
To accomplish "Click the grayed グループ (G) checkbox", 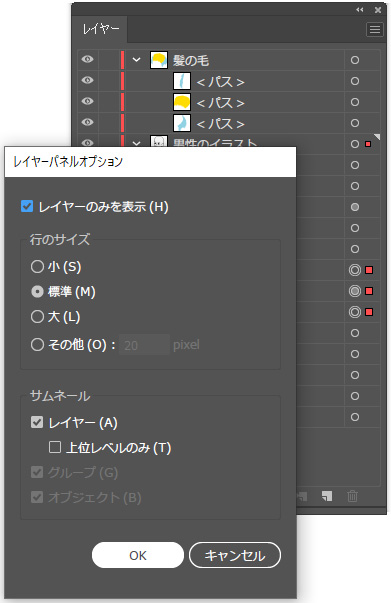I will click(x=37, y=472).
